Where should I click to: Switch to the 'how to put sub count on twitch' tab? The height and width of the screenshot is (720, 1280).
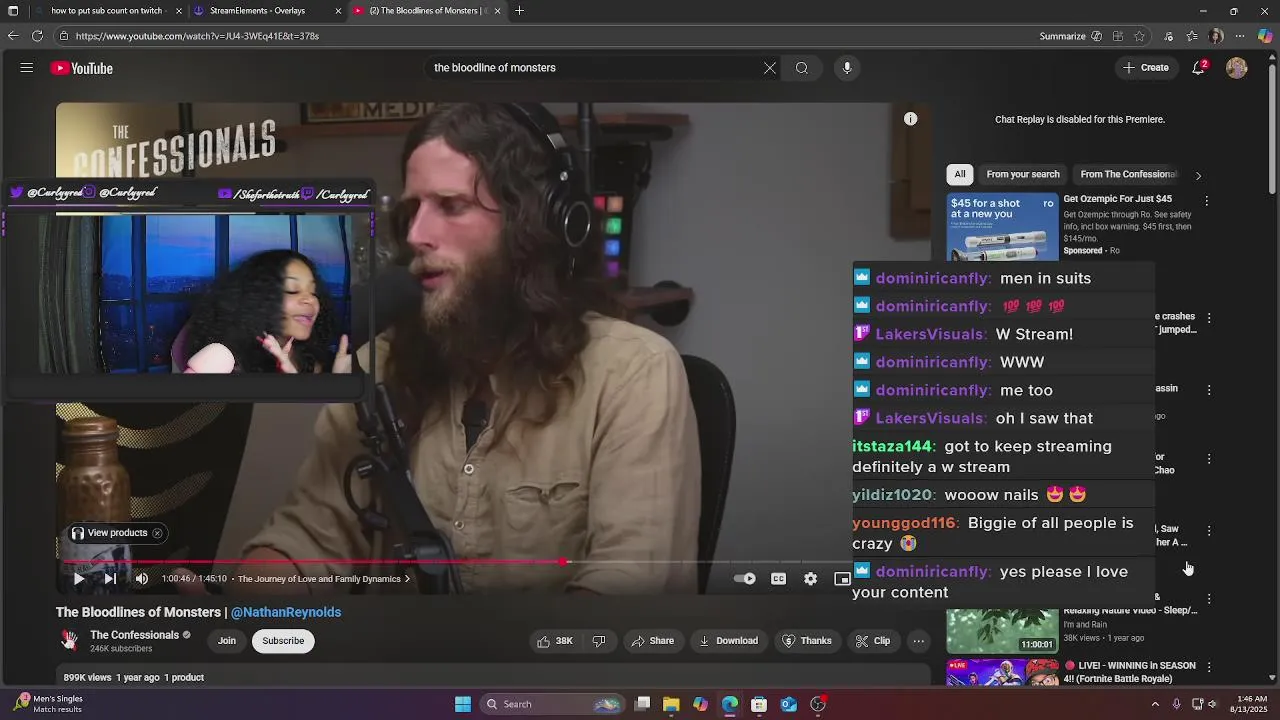point(108,11)
